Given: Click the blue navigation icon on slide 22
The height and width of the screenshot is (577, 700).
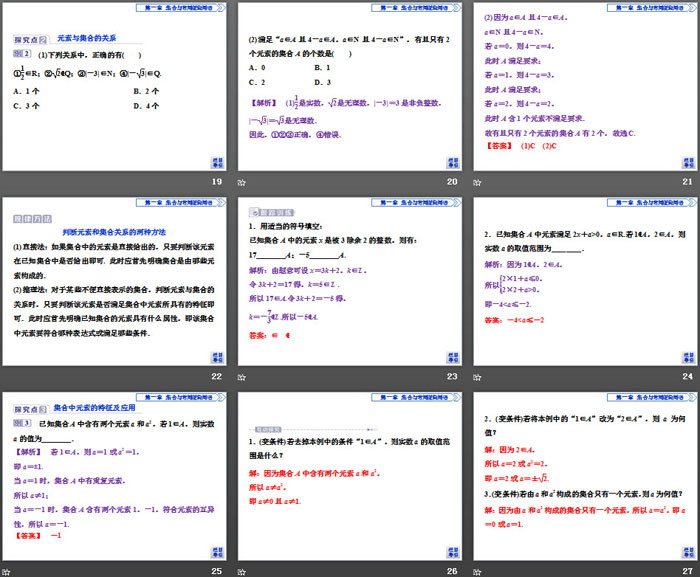Looking at the screenshot, I should (x=217, y=357).
